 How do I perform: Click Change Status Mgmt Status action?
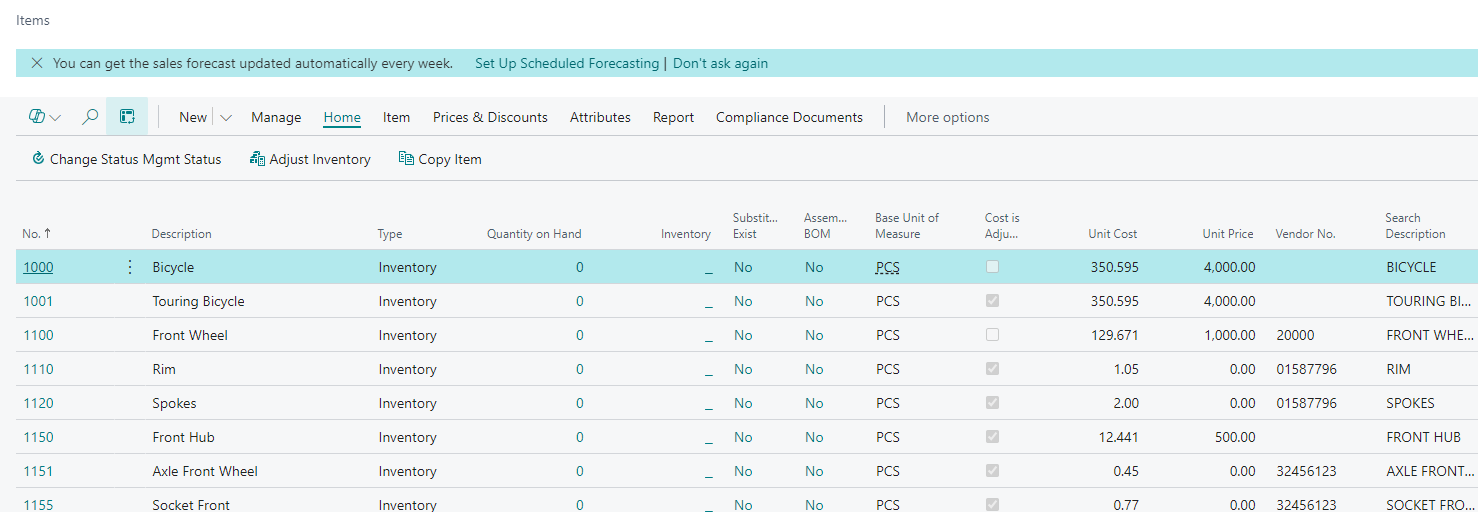point(126,159)
